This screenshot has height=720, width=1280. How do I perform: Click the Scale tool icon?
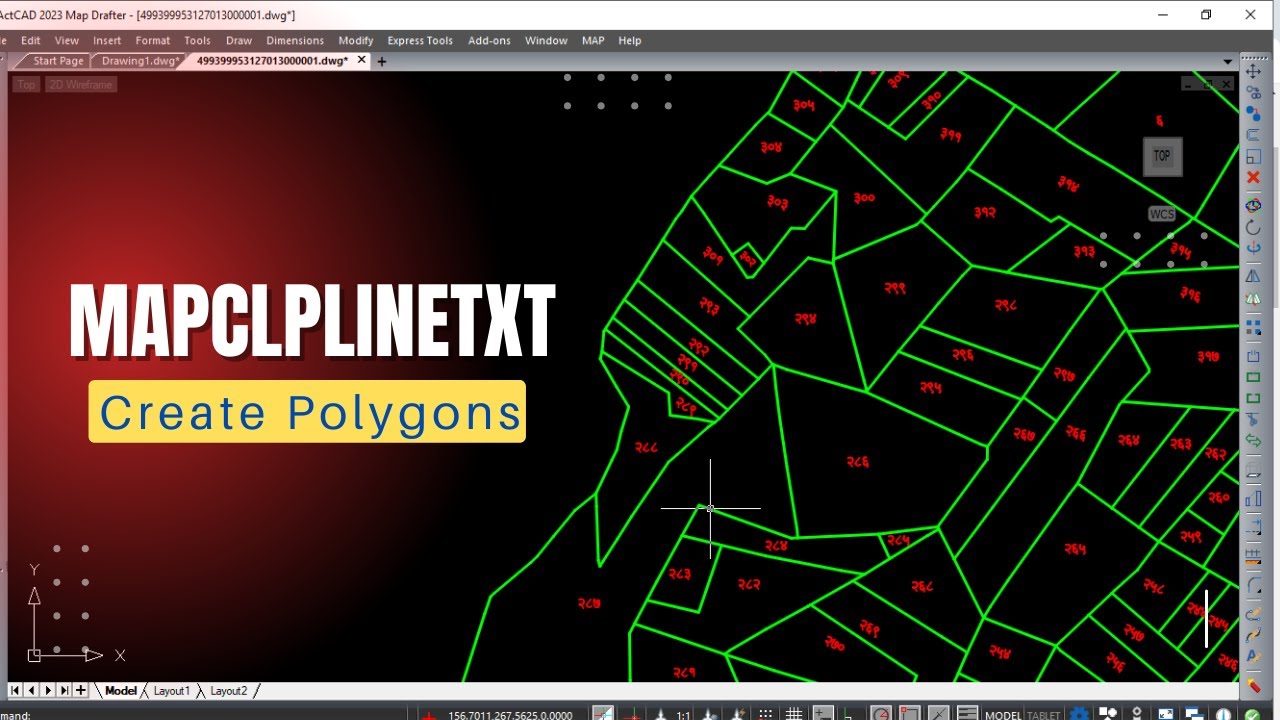[x=1253, y=157]
